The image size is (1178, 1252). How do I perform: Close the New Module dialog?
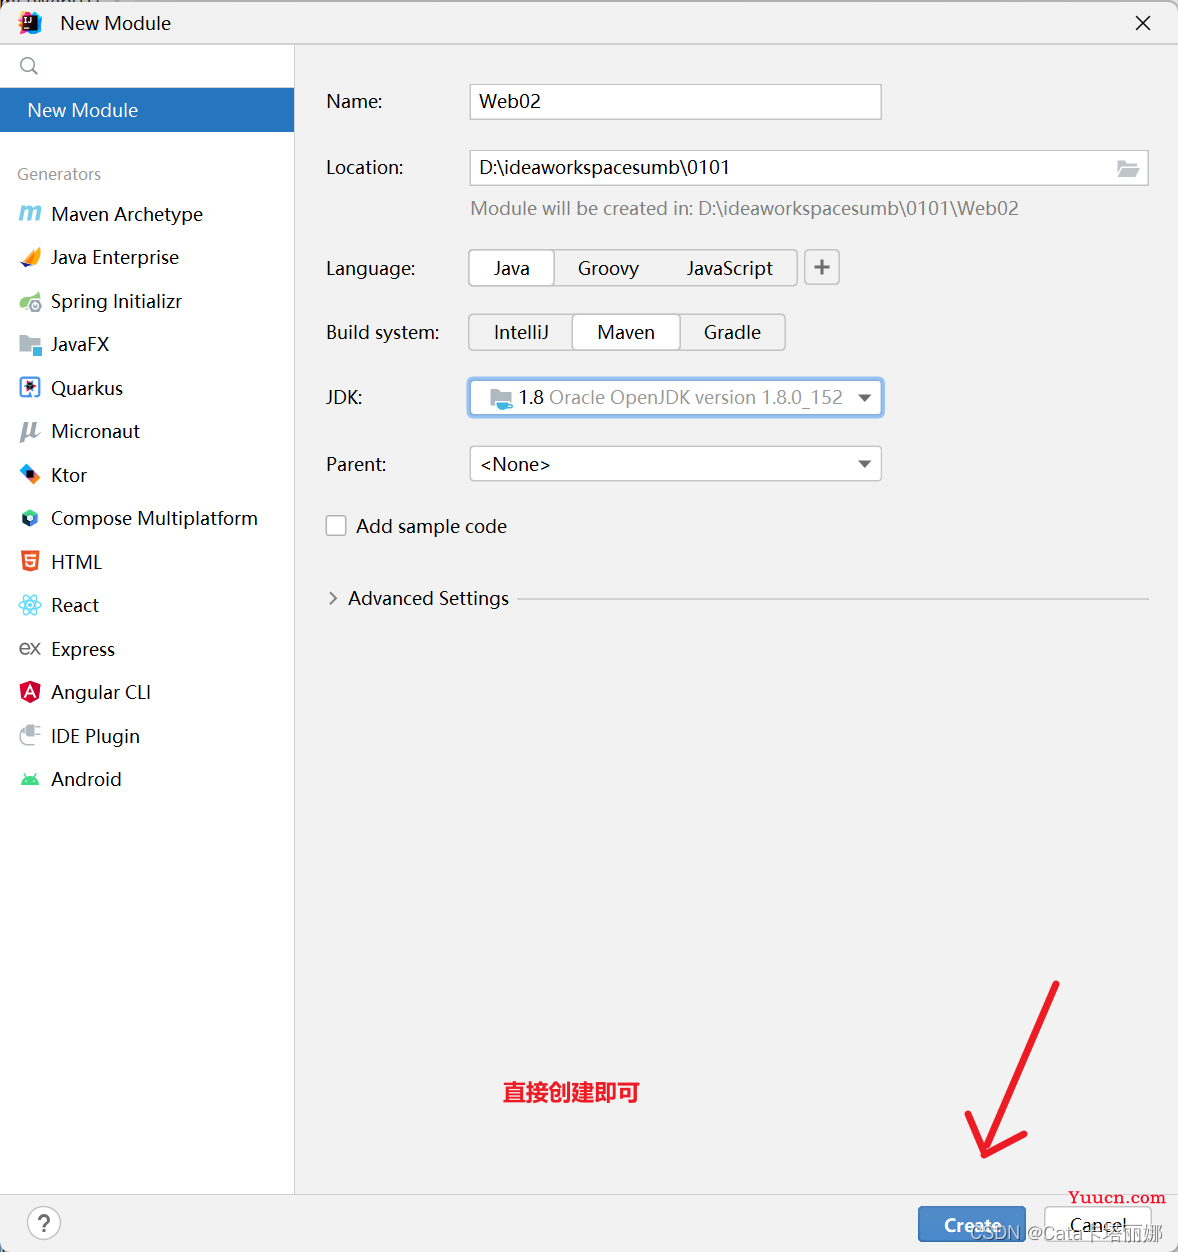coord(1143,23)
